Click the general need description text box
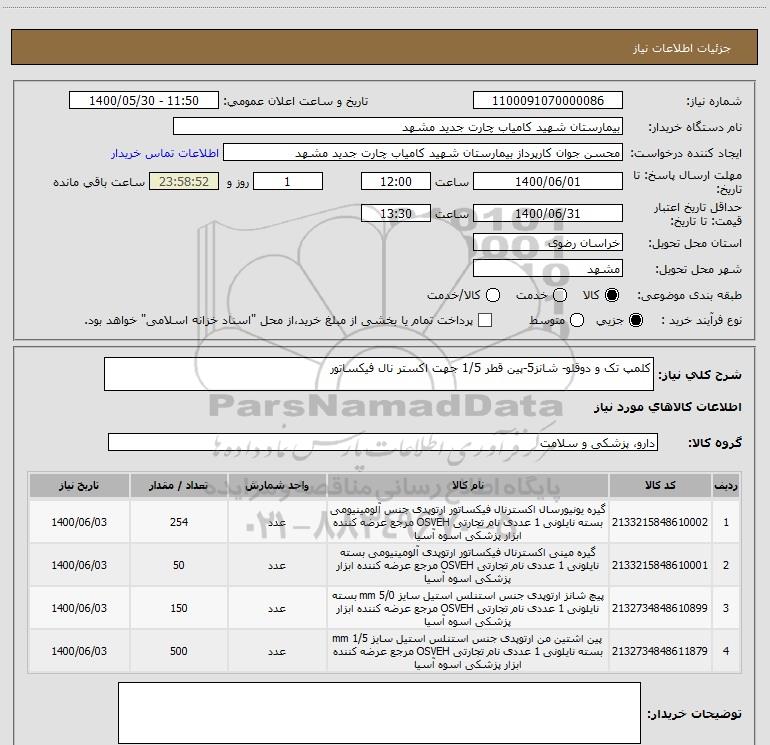The image size is (770, 745). coord(379,374)
